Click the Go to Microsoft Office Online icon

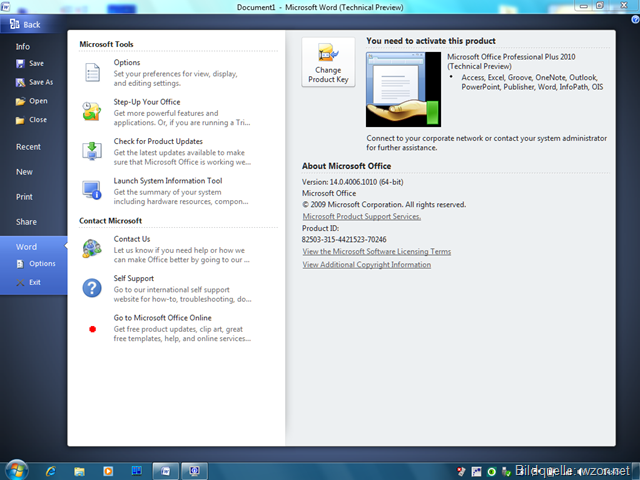pyautogui.click(x=92, y=327)
